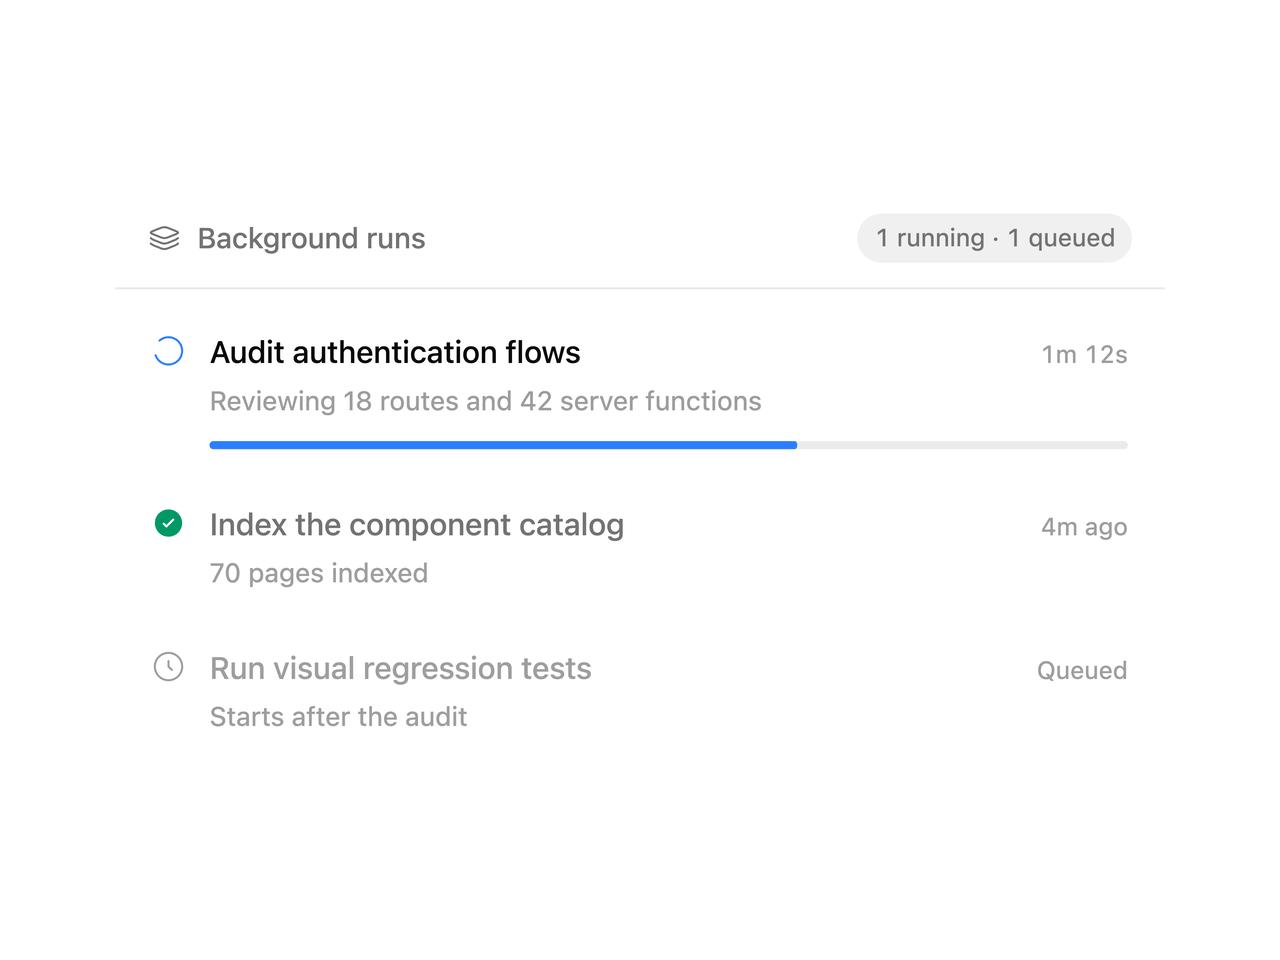Open the '1 running · 1 queued' status pill
This screenshot has height=960, width=1280.
tap(994, 238)
